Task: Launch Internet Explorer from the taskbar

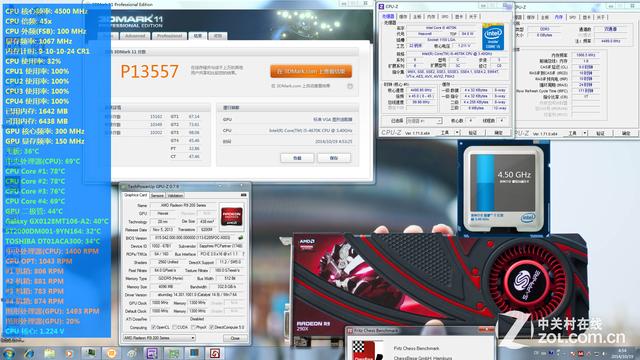Action: tap(29, 353)
